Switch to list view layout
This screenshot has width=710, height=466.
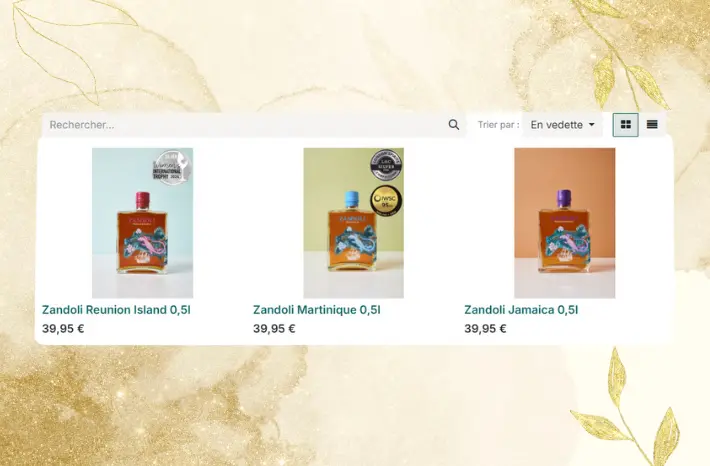pyautogui.click(x=652, y=125)
